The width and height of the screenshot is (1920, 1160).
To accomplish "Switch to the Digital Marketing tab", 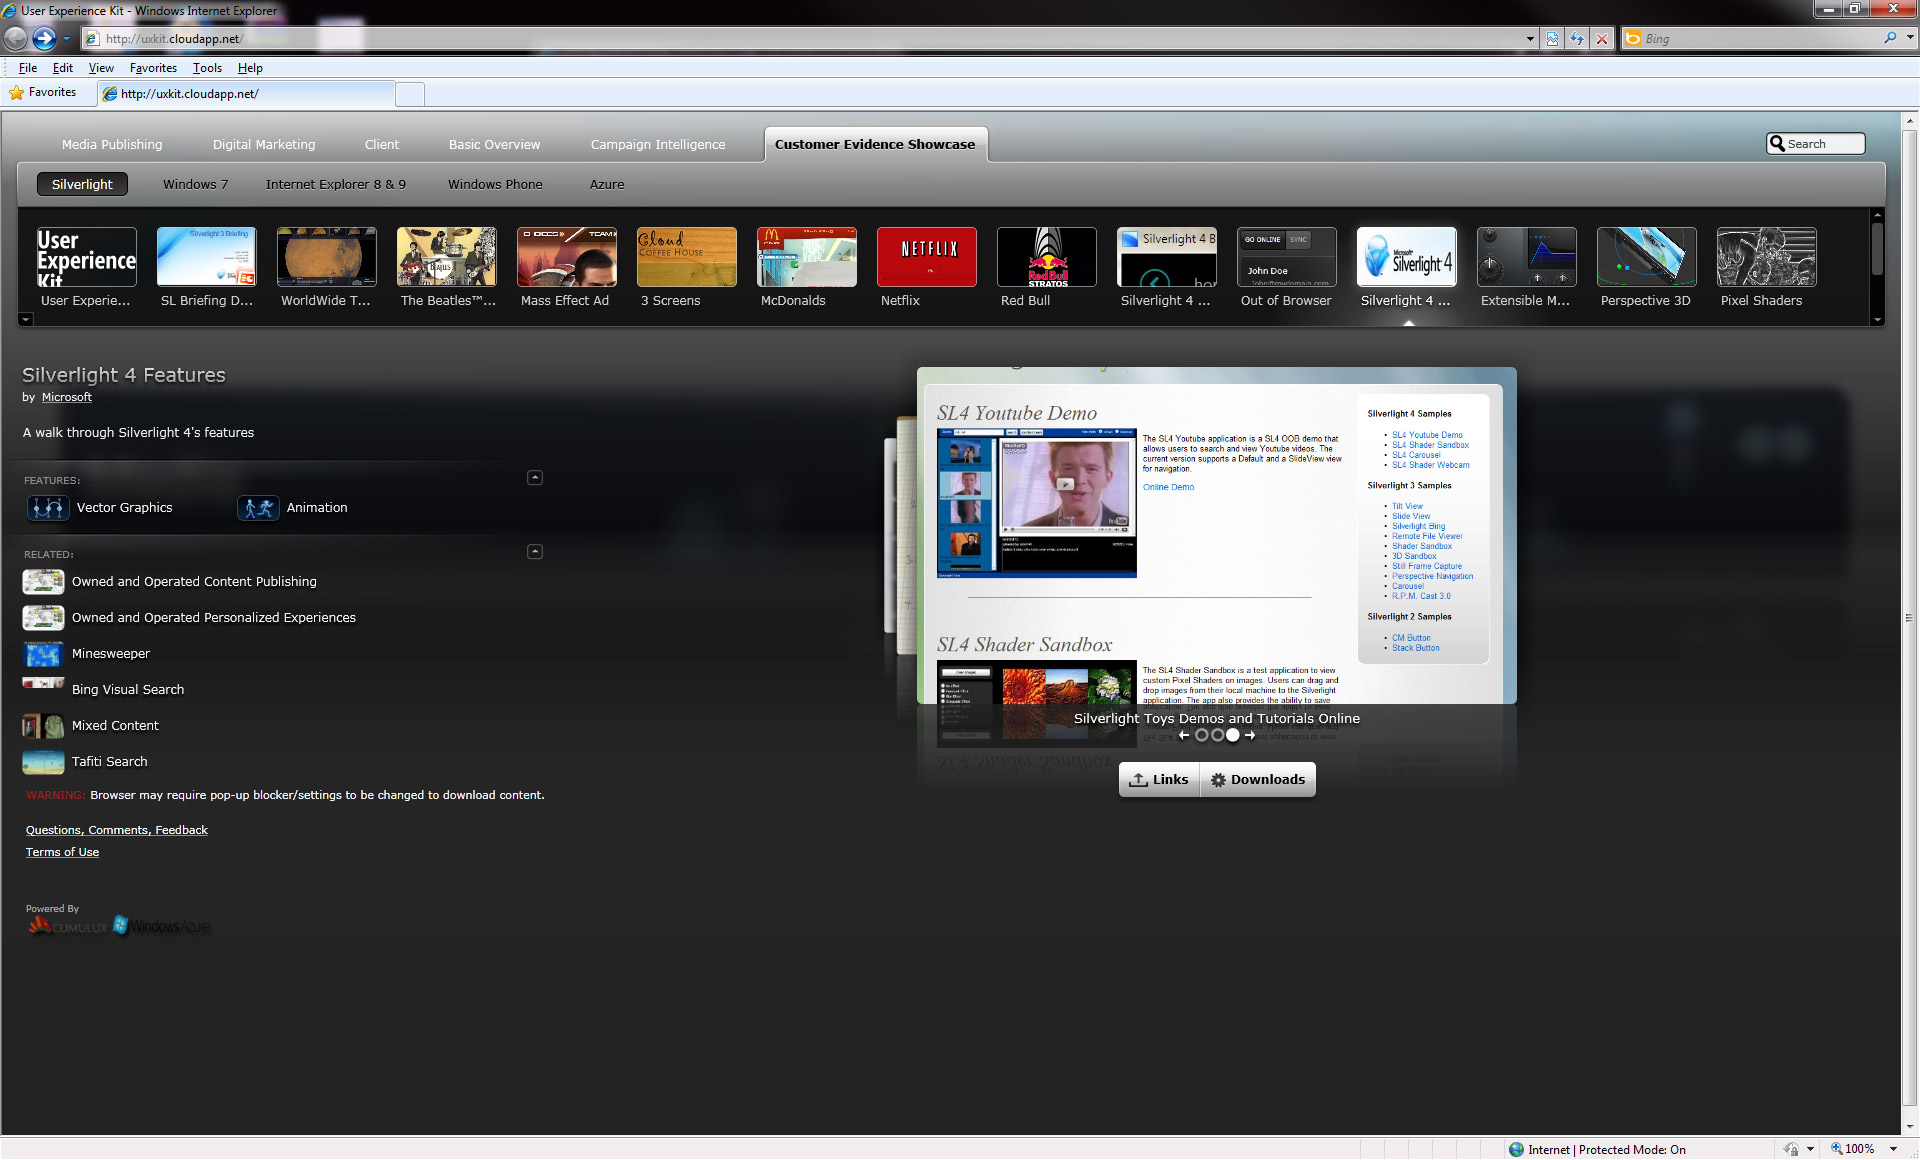I will pos(264,144).
